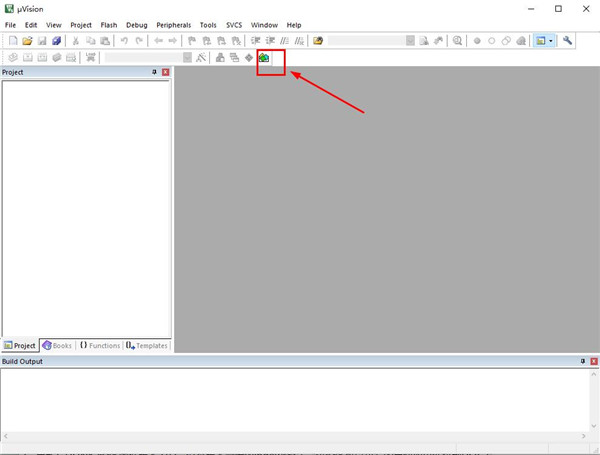
Task: Find in files folder icon
Action: click(x=318, y=41)
